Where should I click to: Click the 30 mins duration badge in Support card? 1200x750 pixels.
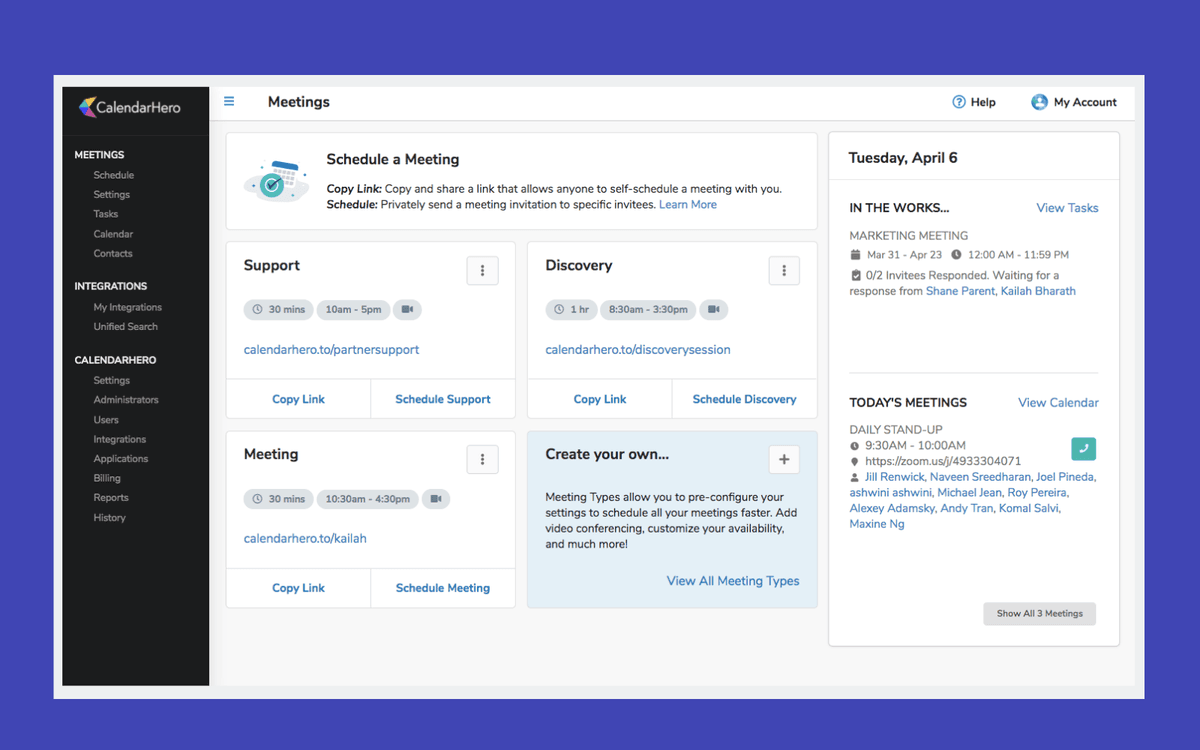[x=279, y=310]
